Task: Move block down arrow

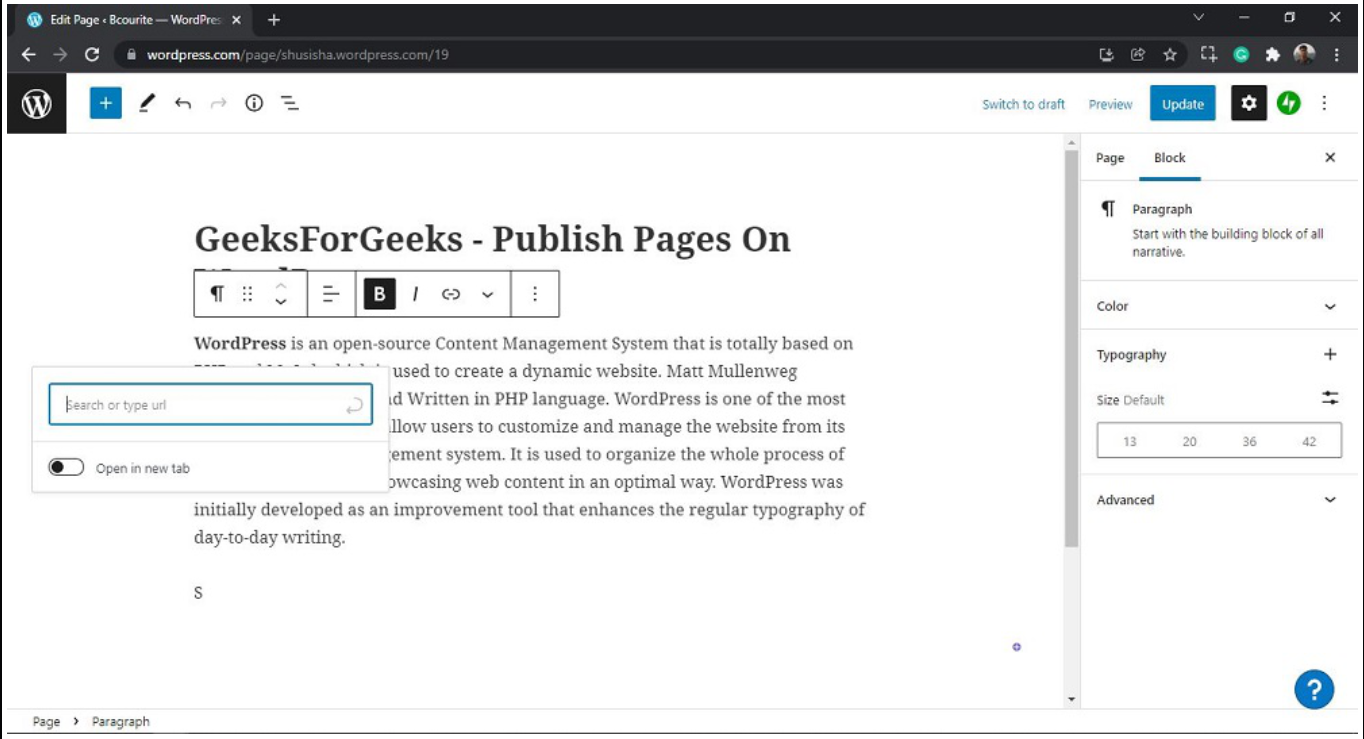Action: 281,302
